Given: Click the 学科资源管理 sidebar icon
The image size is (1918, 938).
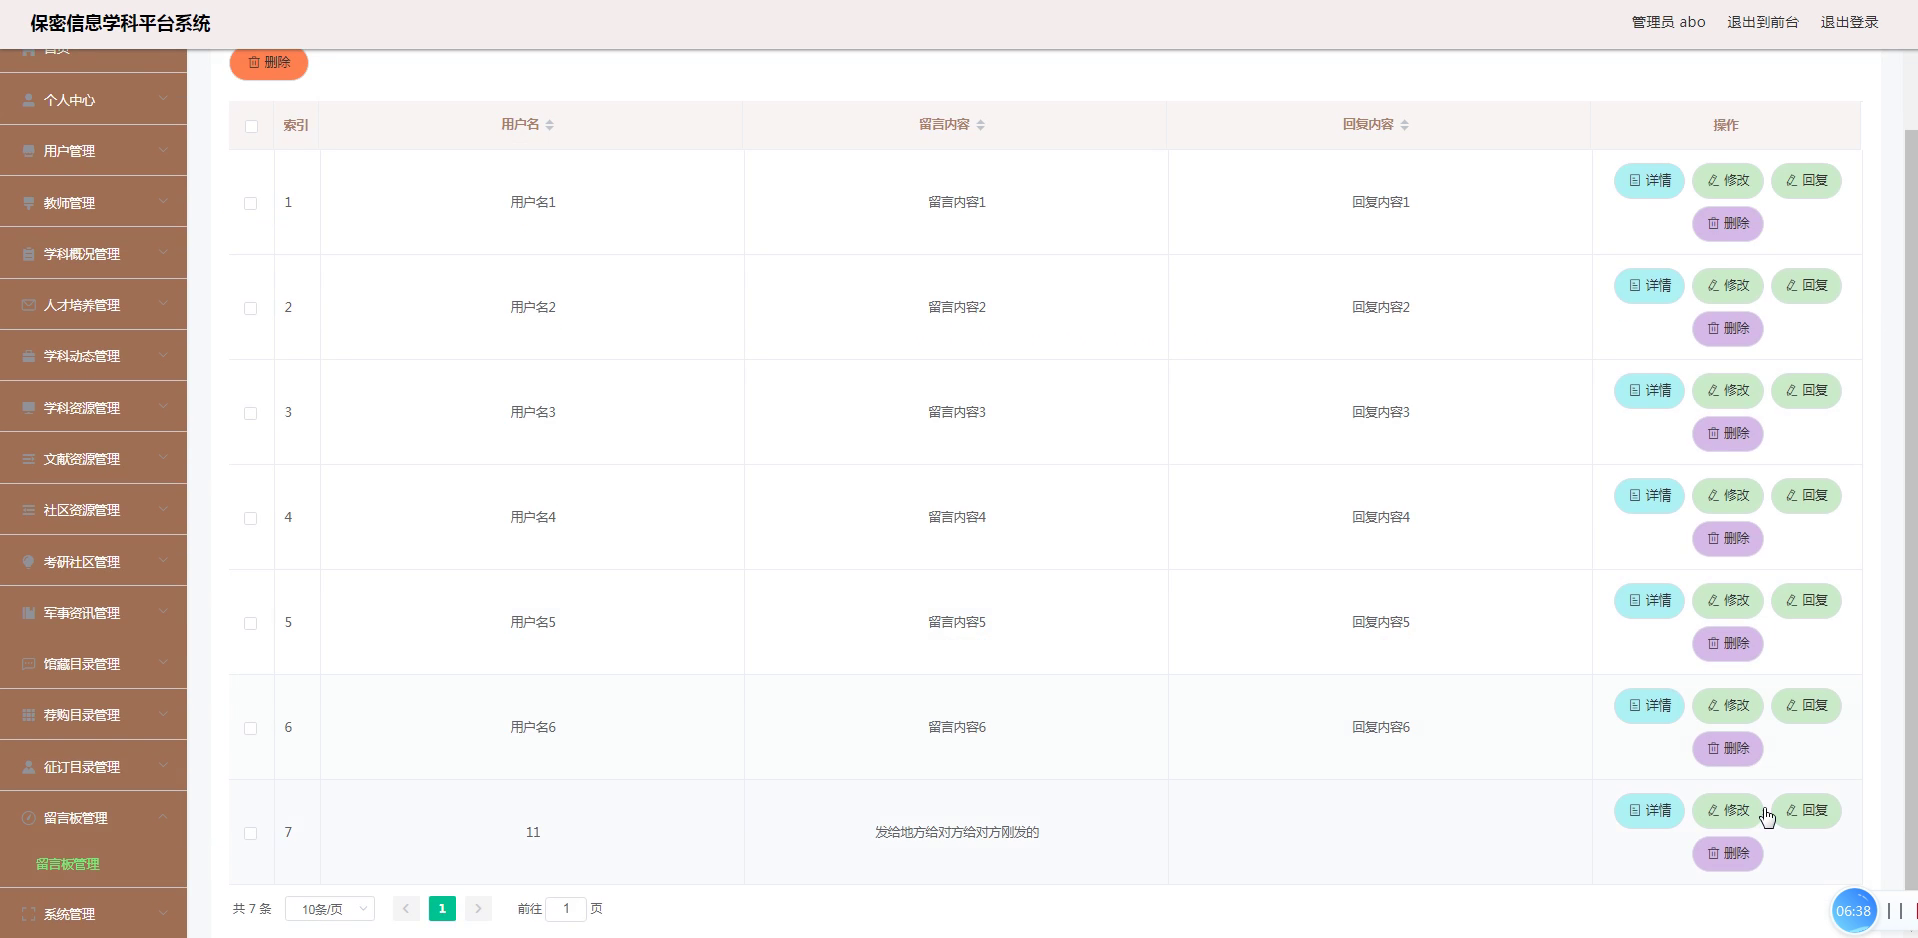Looking at the screenshot, I should (29, 408).
